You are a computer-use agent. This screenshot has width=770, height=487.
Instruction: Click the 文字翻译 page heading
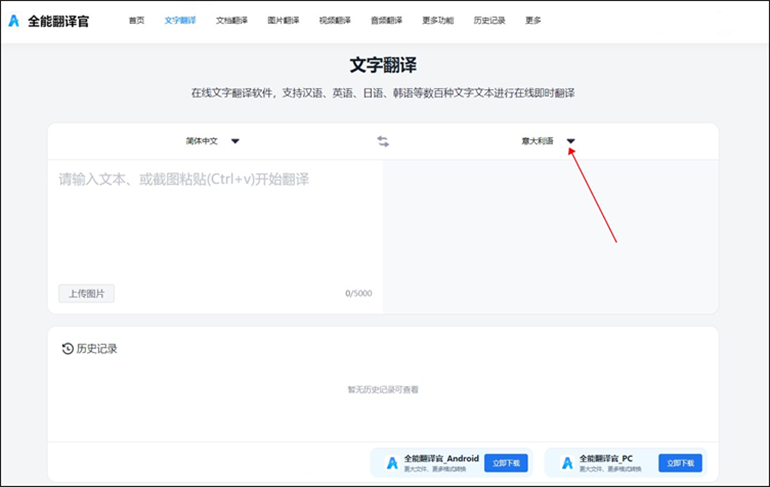tap(383, 65)
